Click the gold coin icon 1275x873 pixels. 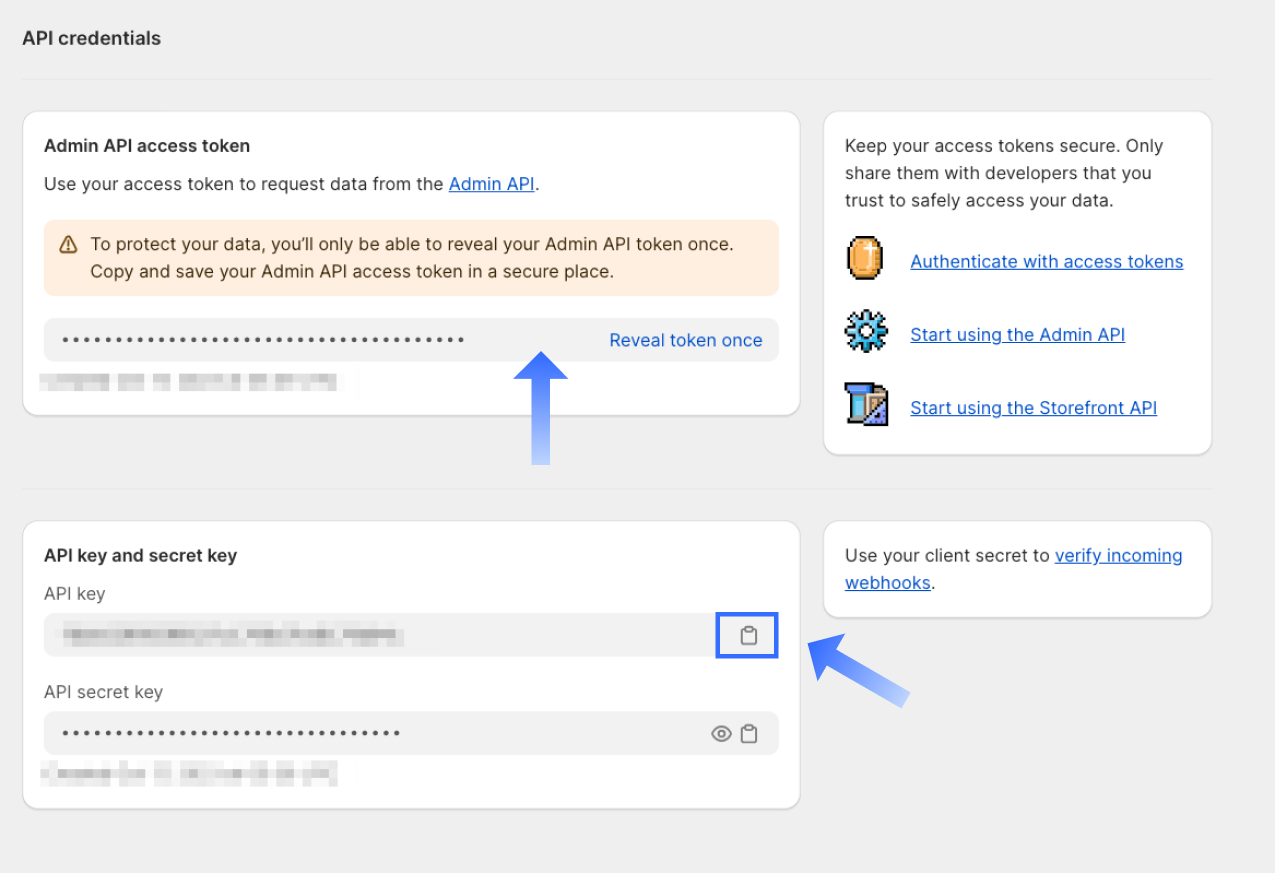[x=865, y=259]
